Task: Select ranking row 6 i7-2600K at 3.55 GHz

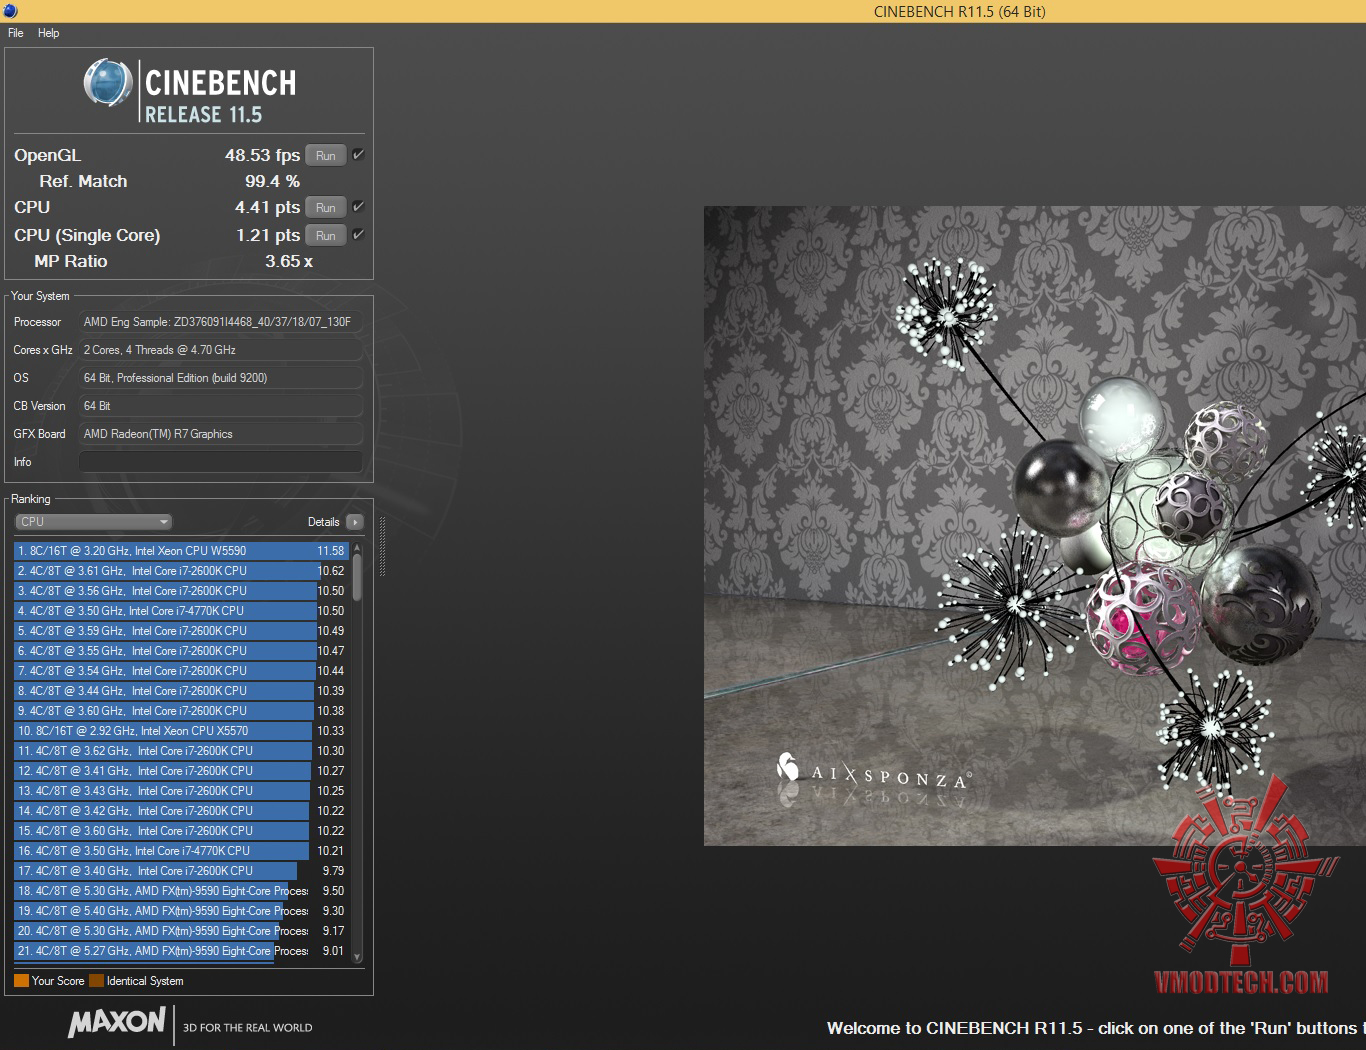Action: pos(181,651)
